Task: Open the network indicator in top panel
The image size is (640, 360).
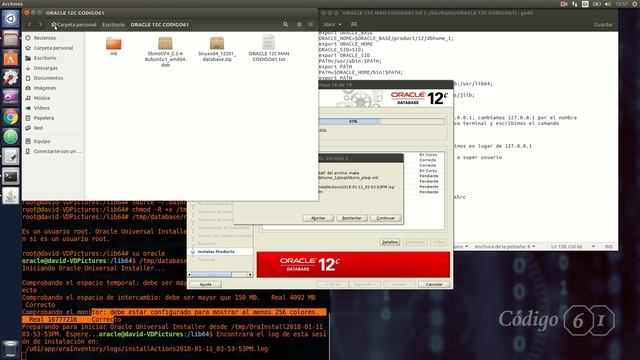Action: point(575,4)
